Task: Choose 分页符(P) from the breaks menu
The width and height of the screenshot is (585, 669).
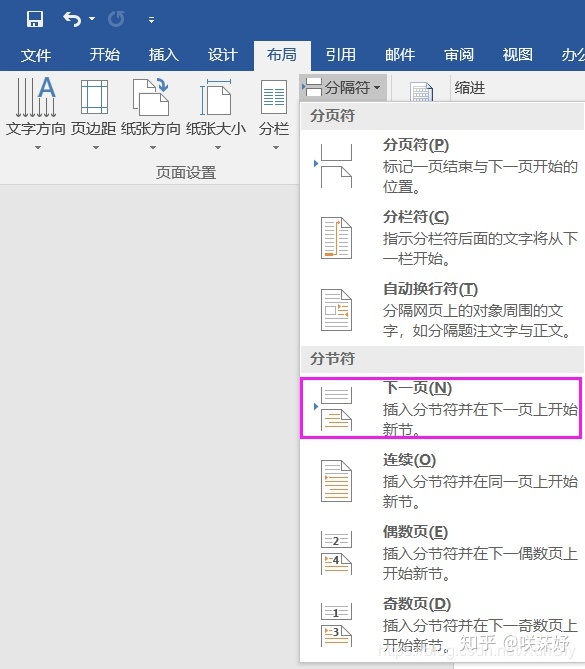Action: click(x=442, y=166)
